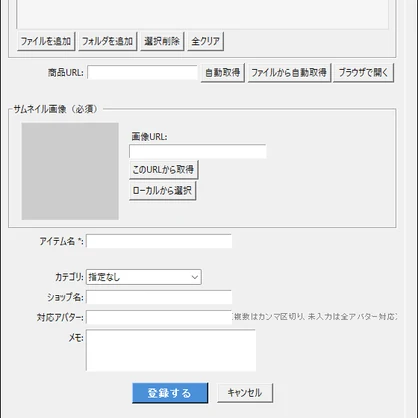
Task: Click ローカルから選択 button
Action: [162, 190]
